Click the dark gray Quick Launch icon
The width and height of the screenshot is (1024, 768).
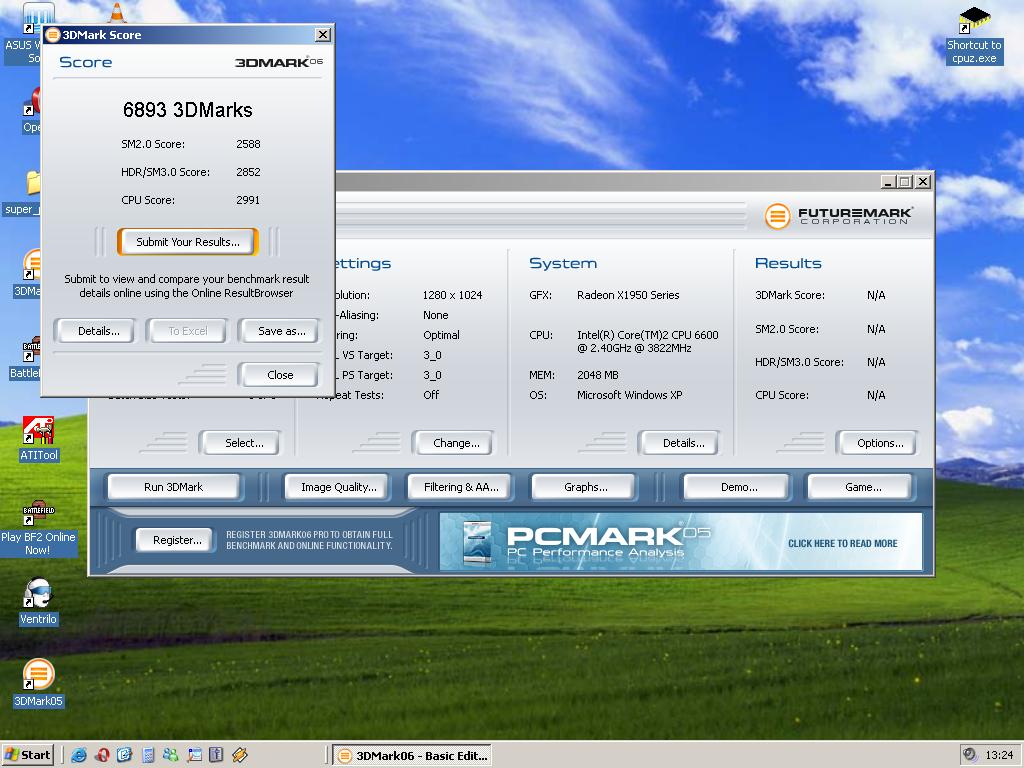pyautogui.click(x=216, y=755)
